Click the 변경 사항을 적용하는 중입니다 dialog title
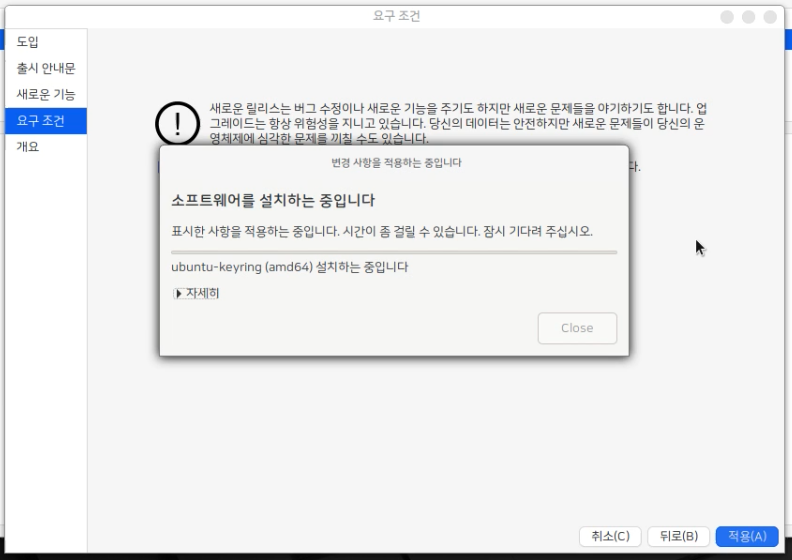 click(396, 162)
